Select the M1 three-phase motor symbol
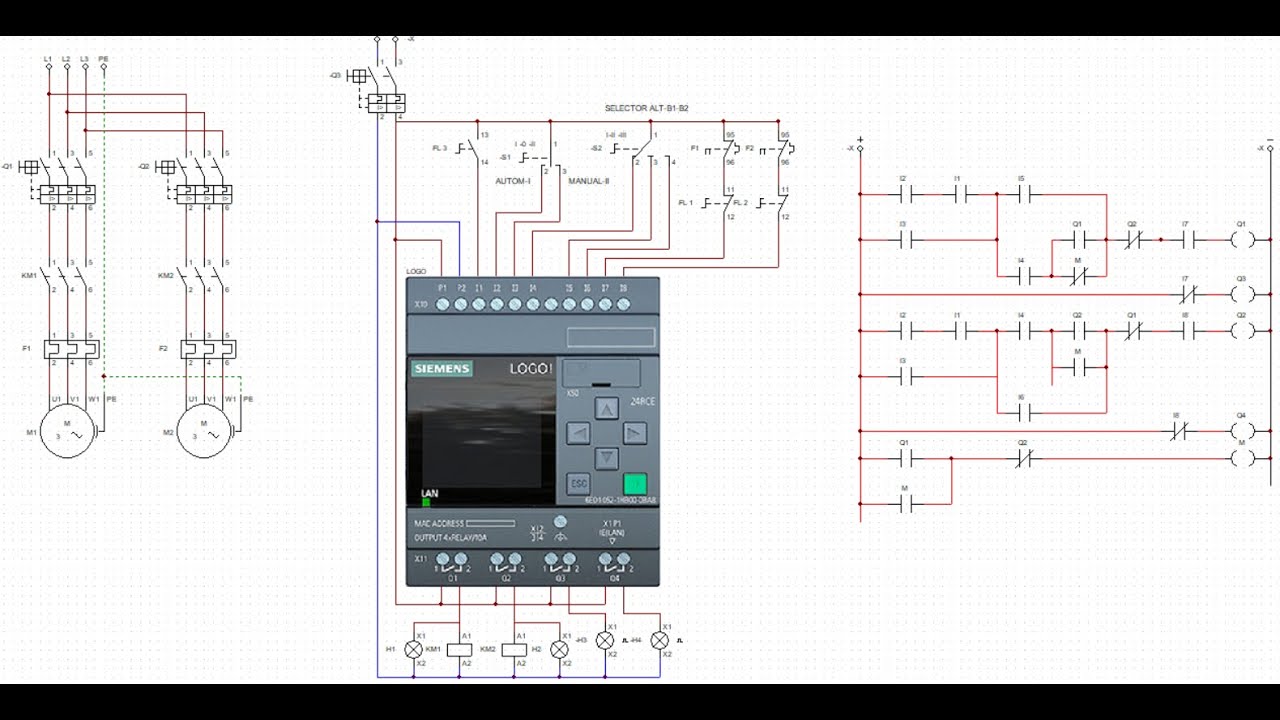Viewport: 1280px width, 720px height. click(x=67, y=431)
